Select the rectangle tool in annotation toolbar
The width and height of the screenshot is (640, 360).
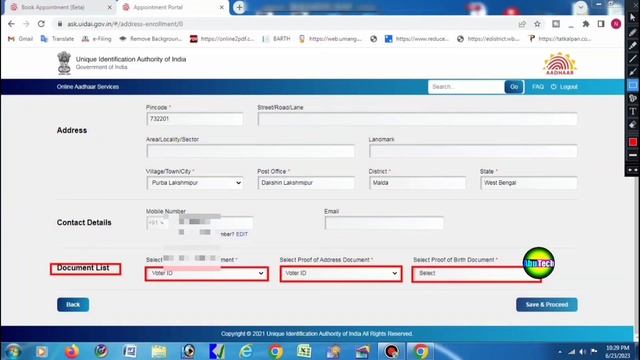[633, 85]
